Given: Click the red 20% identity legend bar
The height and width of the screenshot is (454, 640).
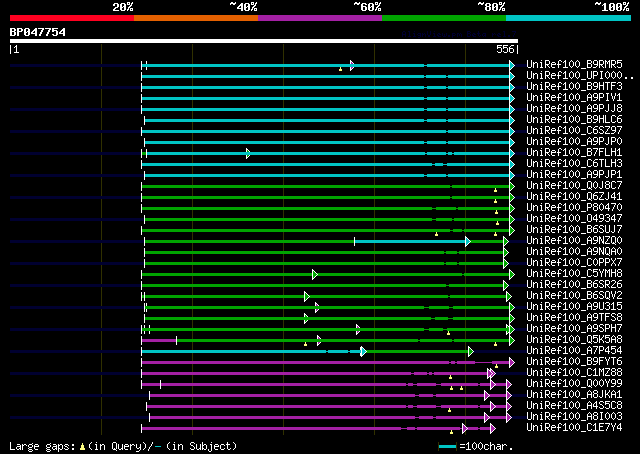Looking at the screenshot, I should point(72,18).
